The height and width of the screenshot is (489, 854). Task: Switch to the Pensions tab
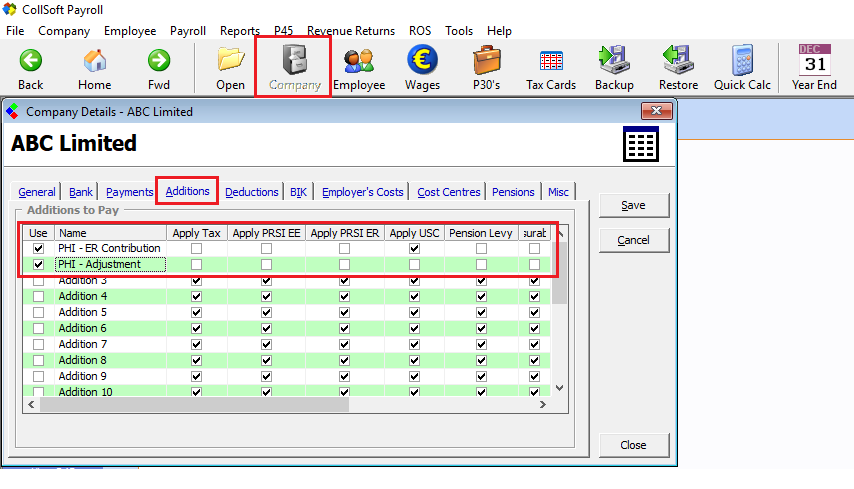[513, 192]
